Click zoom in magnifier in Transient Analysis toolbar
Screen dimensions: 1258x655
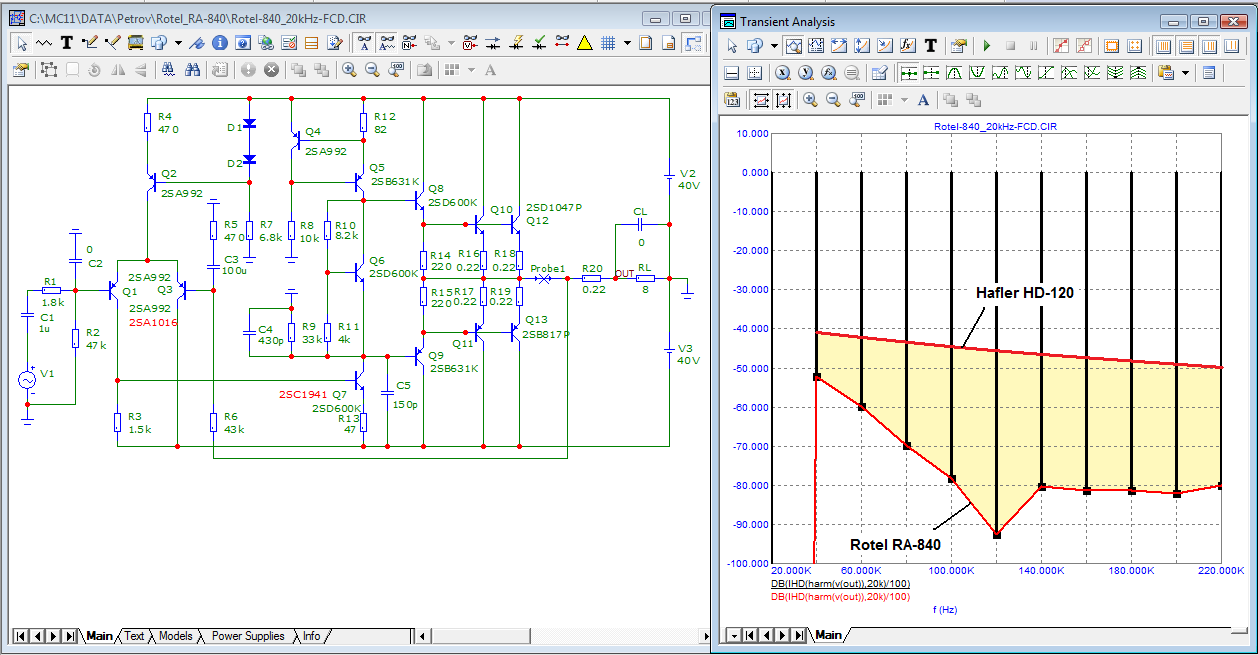(810, 100)
